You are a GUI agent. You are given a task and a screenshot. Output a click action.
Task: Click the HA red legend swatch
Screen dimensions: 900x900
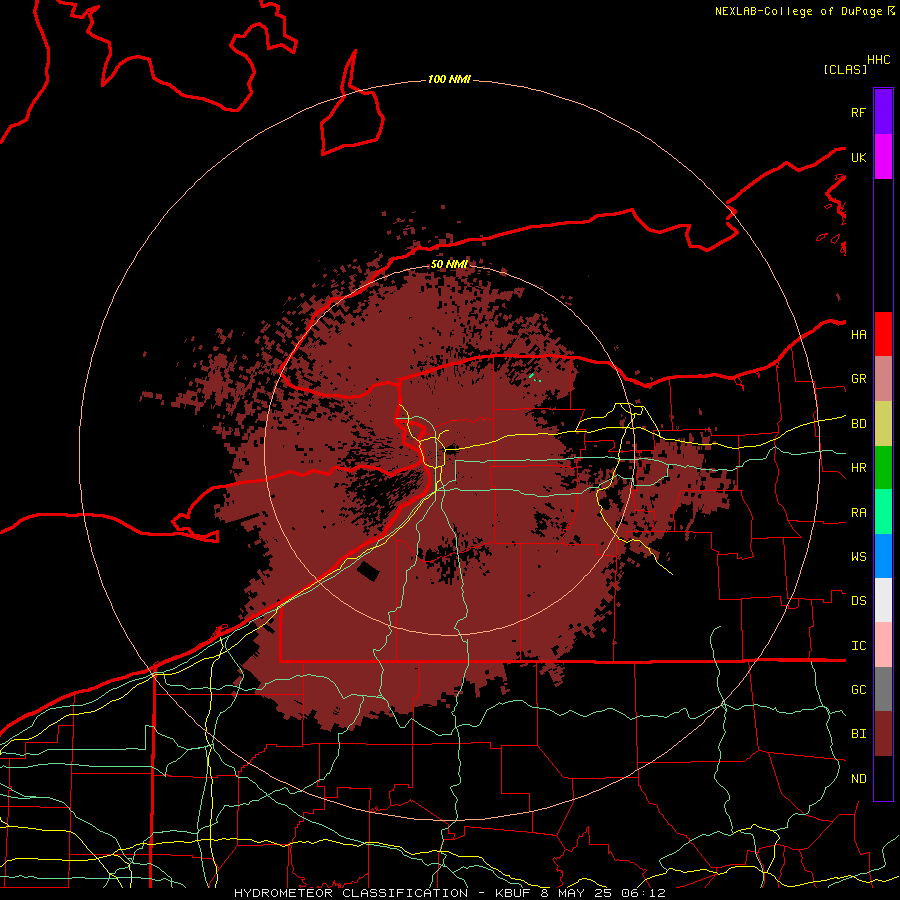pyautogui.click(x=883, y=334)
